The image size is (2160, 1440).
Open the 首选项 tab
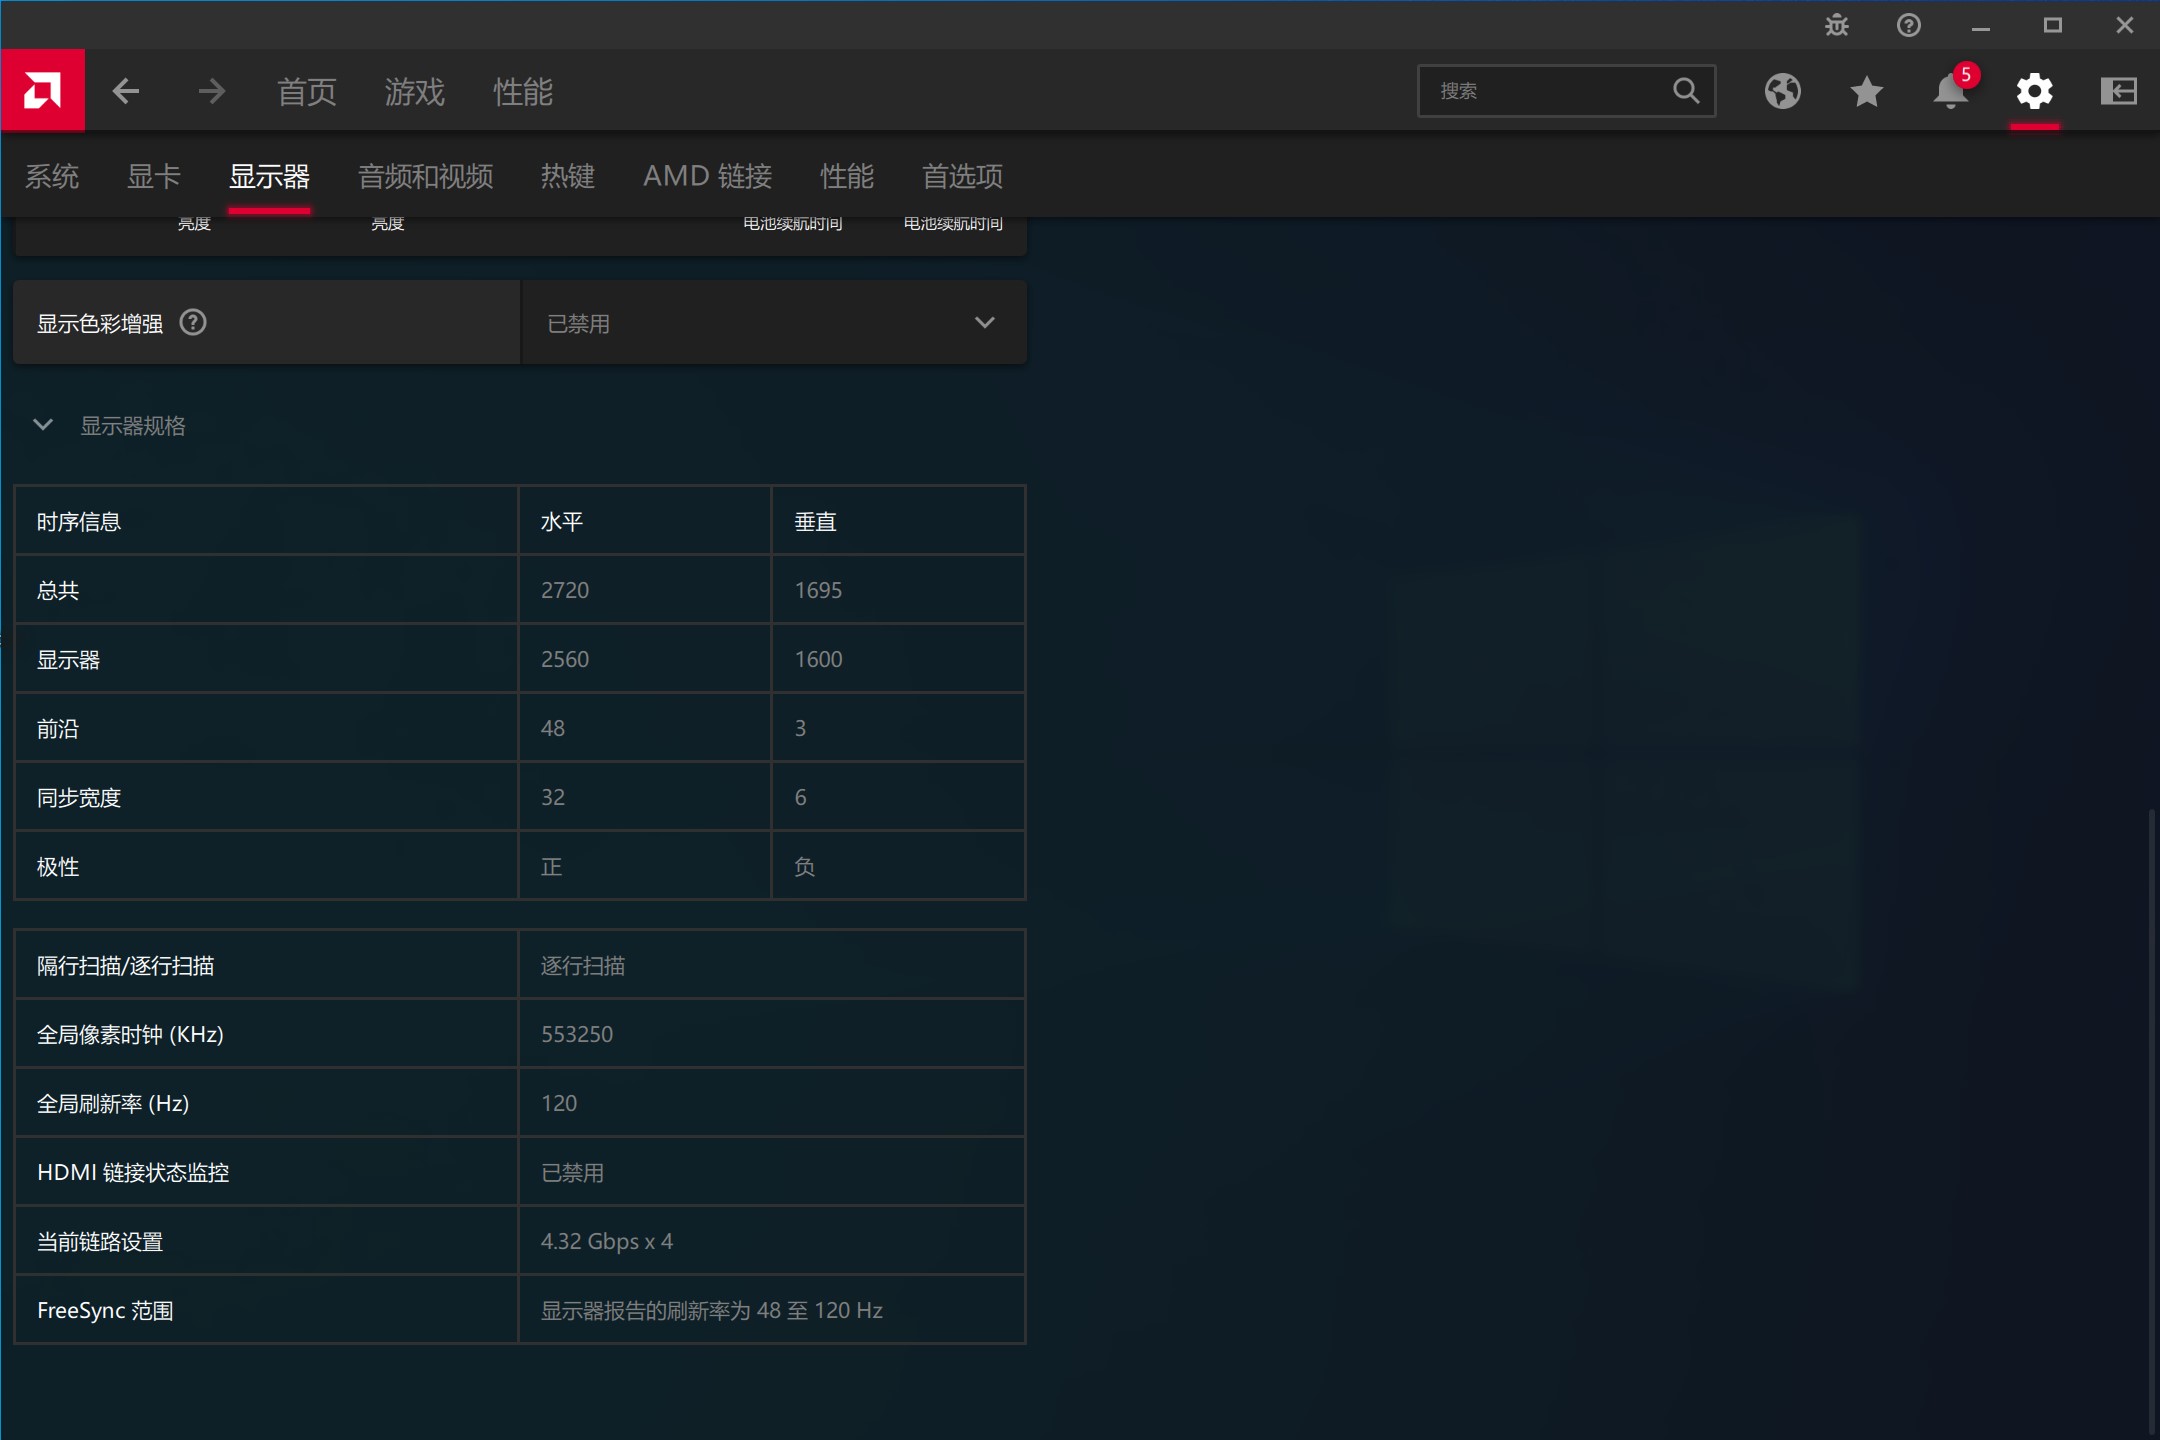(x=961, y=176)
